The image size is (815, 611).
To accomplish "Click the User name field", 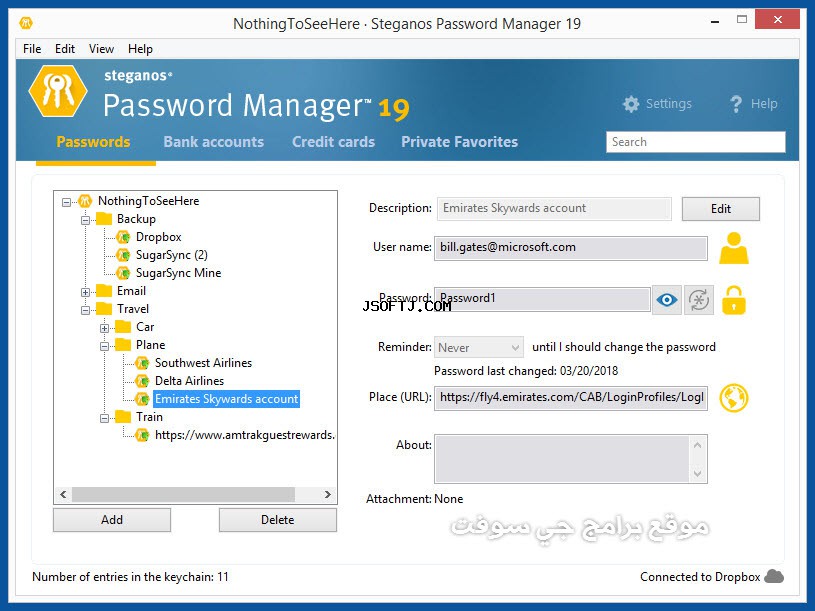I will (571, 248).
